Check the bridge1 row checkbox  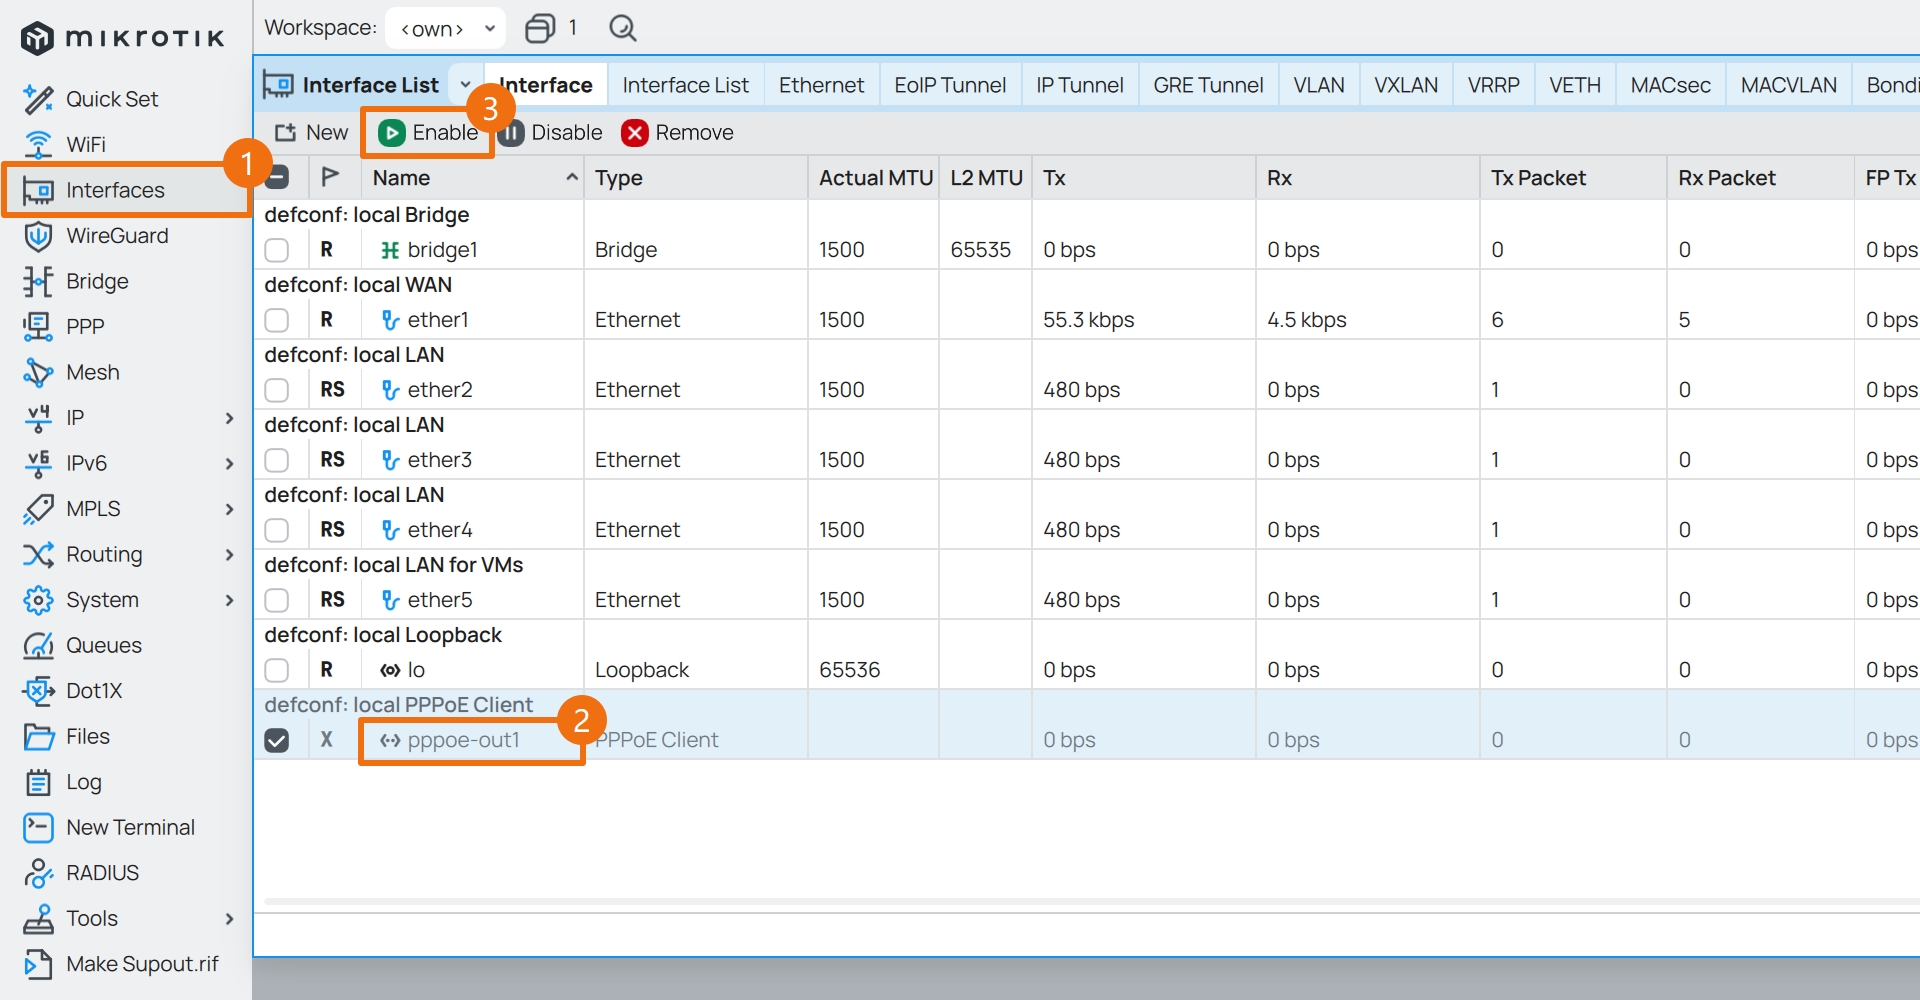277,250
